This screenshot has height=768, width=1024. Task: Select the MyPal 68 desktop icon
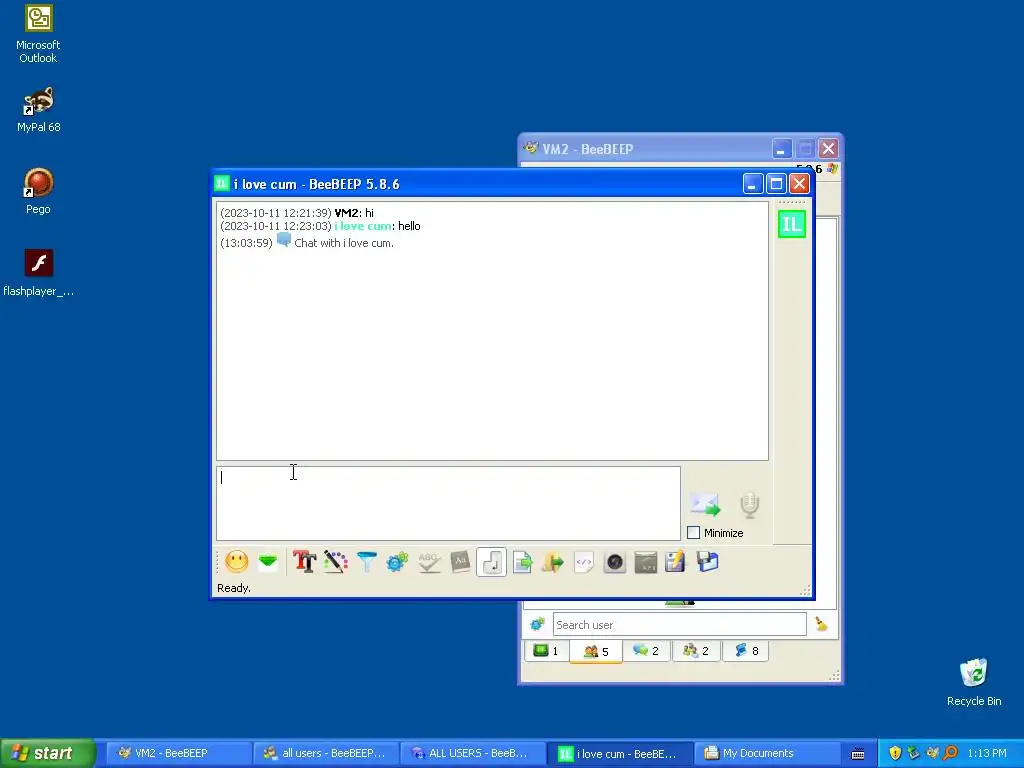38,110
